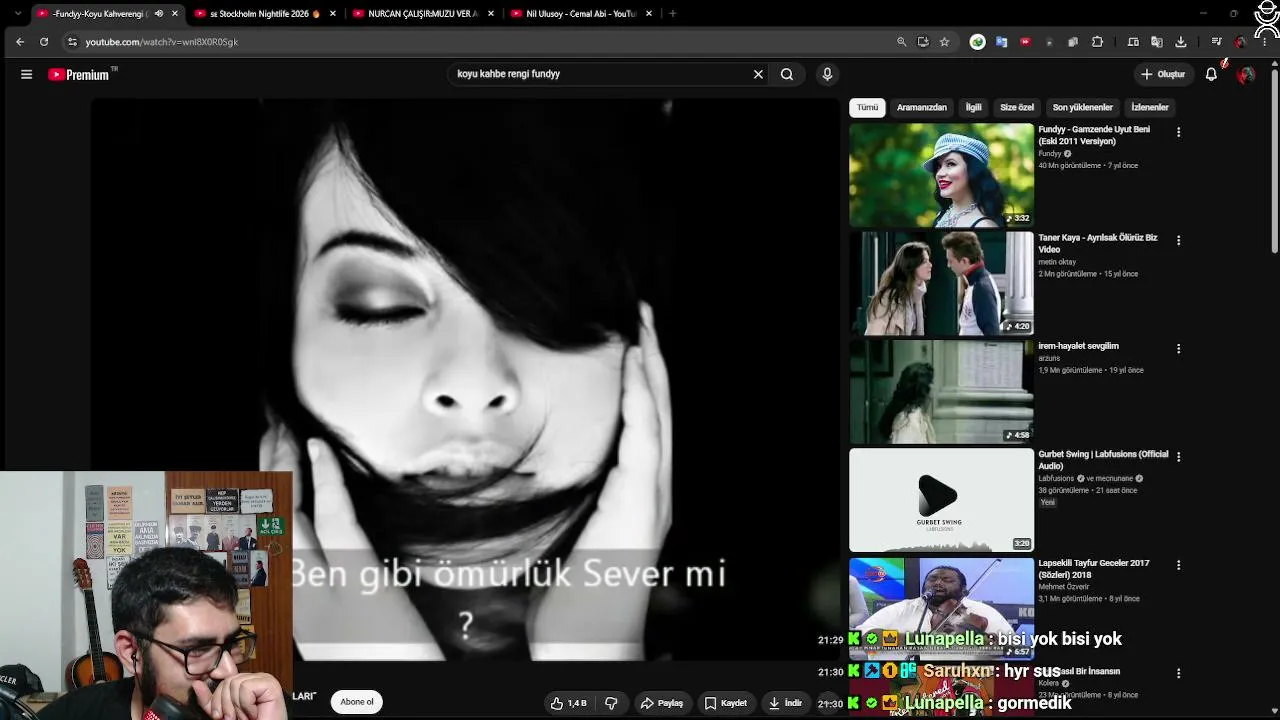Open options for Gurbet Swing video
Image resolution: width=1280 pixels, height=720 pixels.
point(1179,457)
